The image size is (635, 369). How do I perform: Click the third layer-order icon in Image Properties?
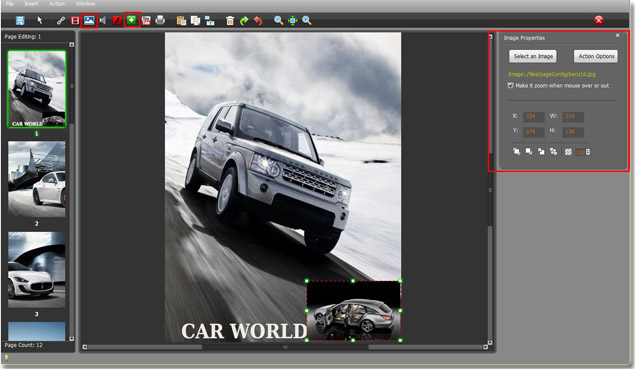coord(541,151)
